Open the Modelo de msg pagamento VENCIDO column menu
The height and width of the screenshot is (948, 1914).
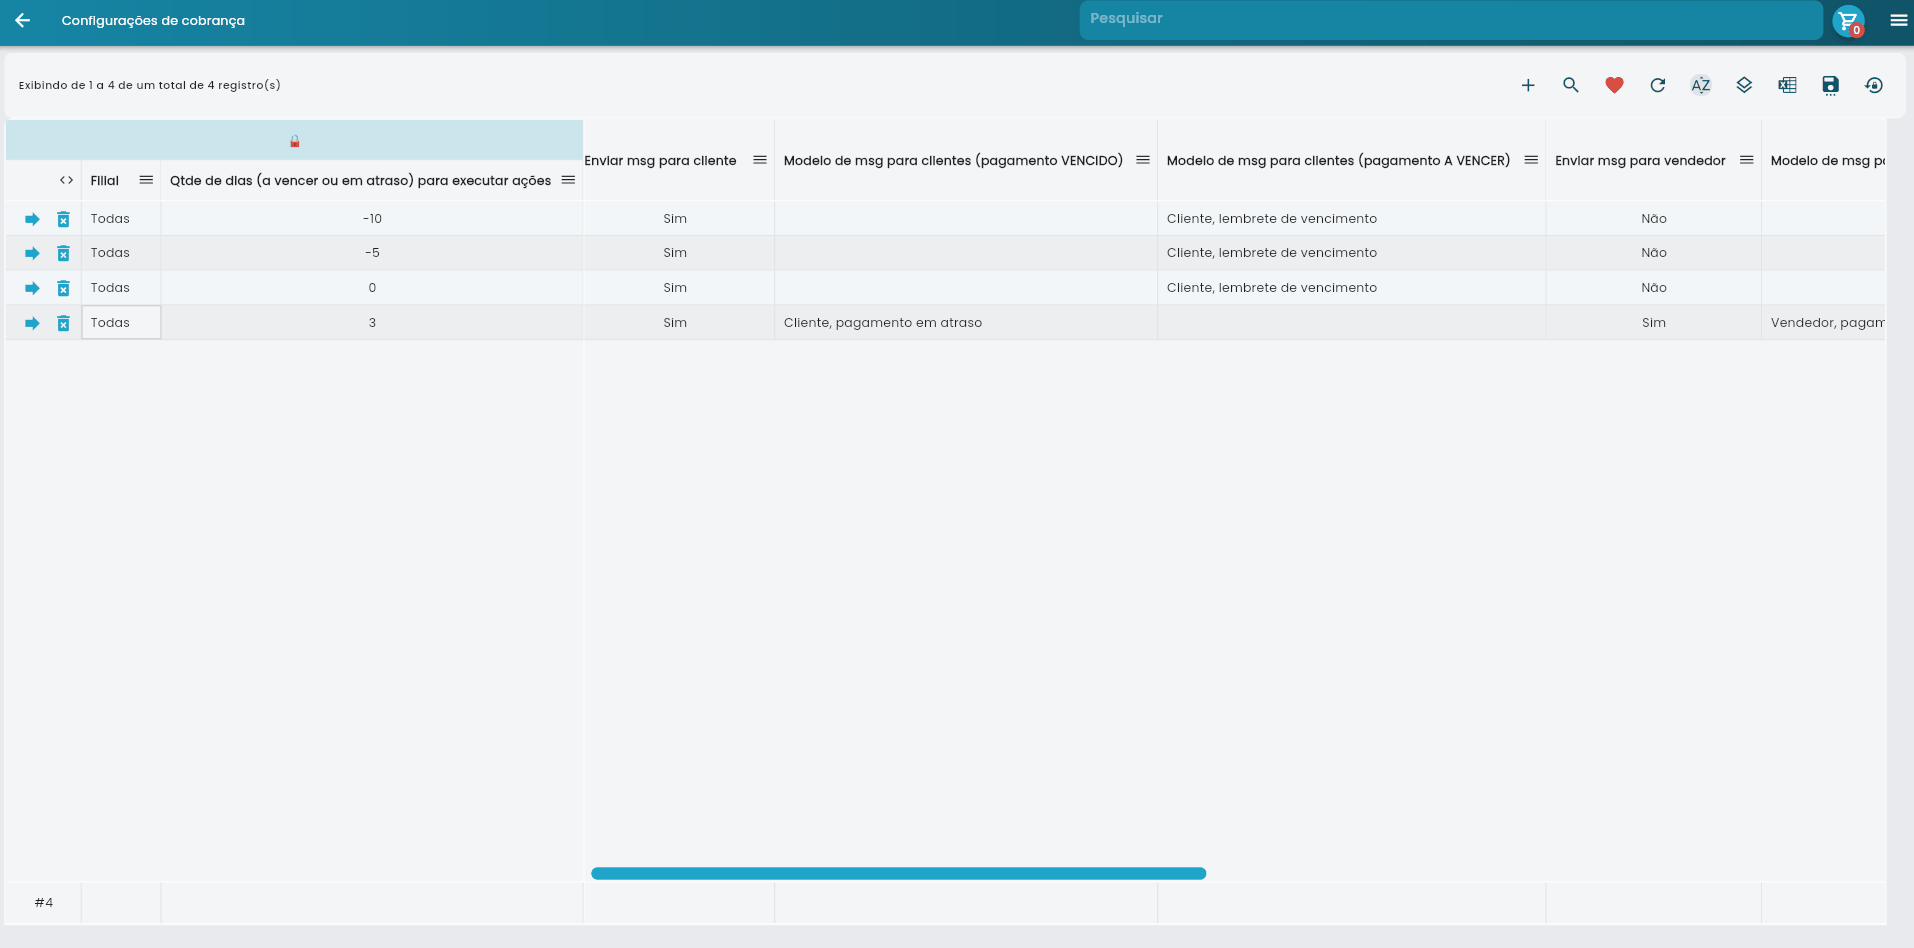(1143, 160)
